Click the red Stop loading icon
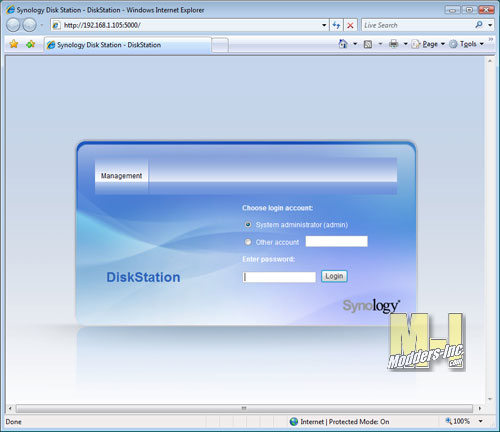500x432 pixels. (x=350, y=25)
